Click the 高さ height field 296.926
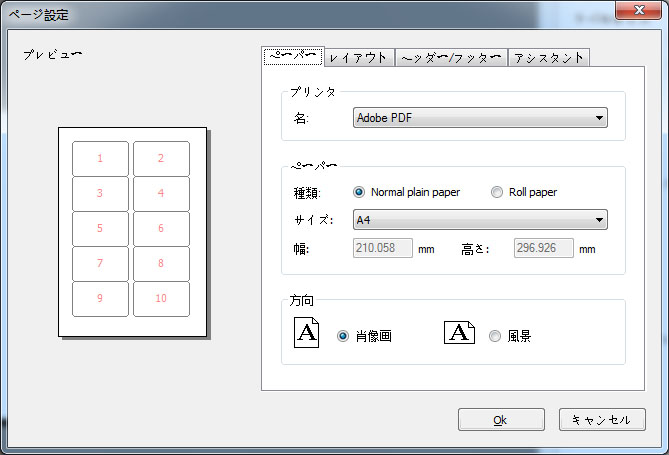This screenshot has width=669, height=455. (x=544, y=248)
